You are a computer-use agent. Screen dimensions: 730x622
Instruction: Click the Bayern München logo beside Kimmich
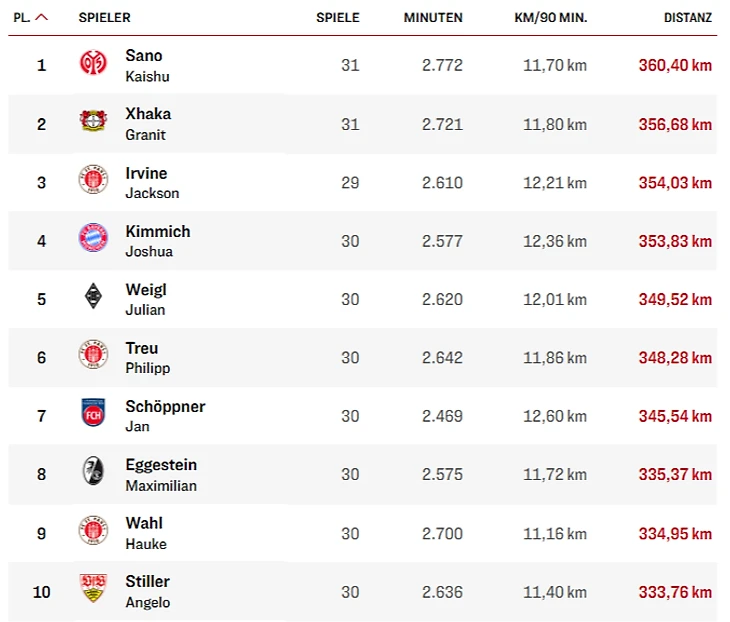93,239
